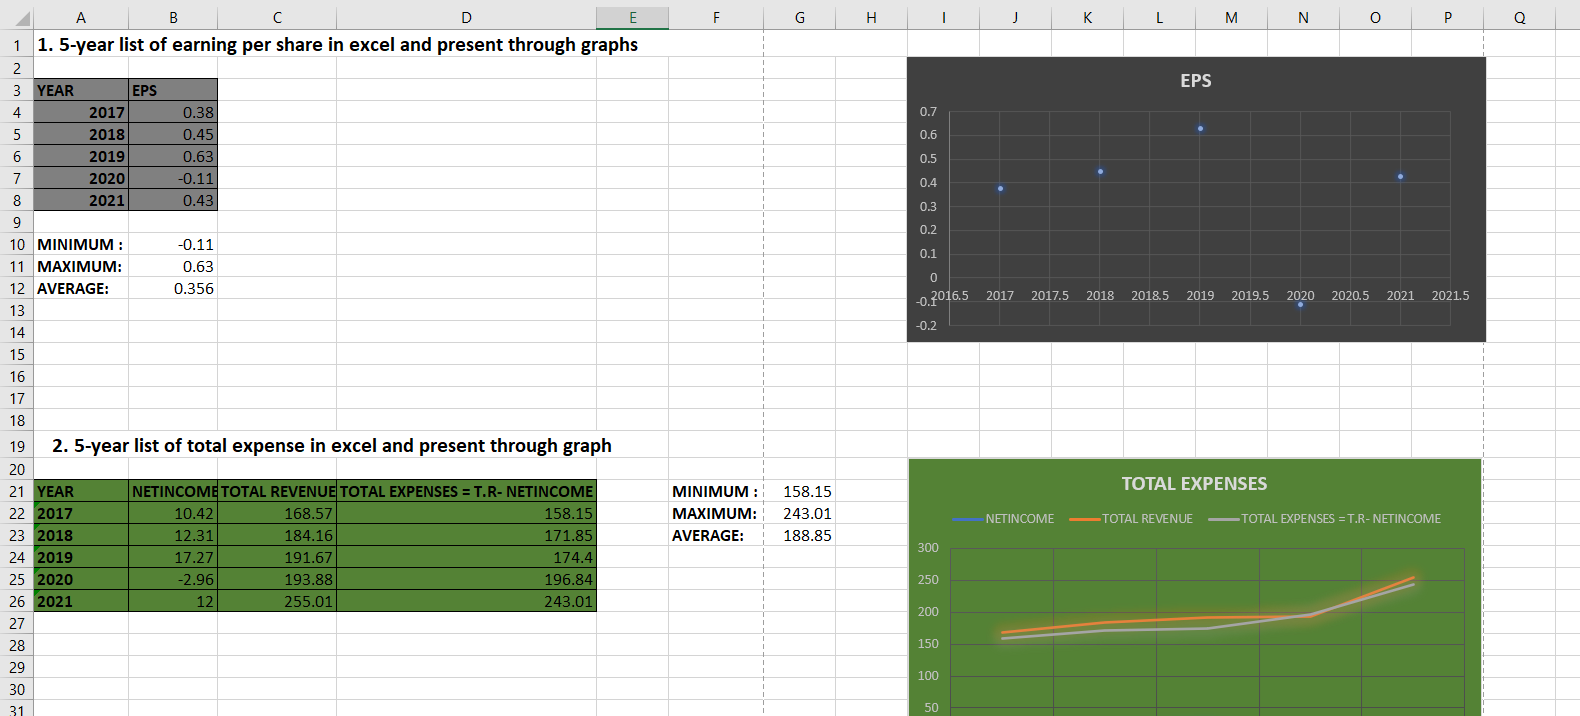Viewport: 1580px width, 716px height.
Task: Select column G header
Action: pos(799,17)
